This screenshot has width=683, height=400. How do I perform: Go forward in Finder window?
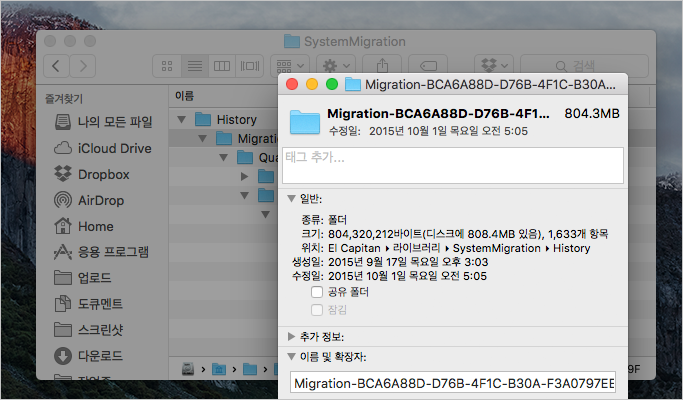[83, 66]
